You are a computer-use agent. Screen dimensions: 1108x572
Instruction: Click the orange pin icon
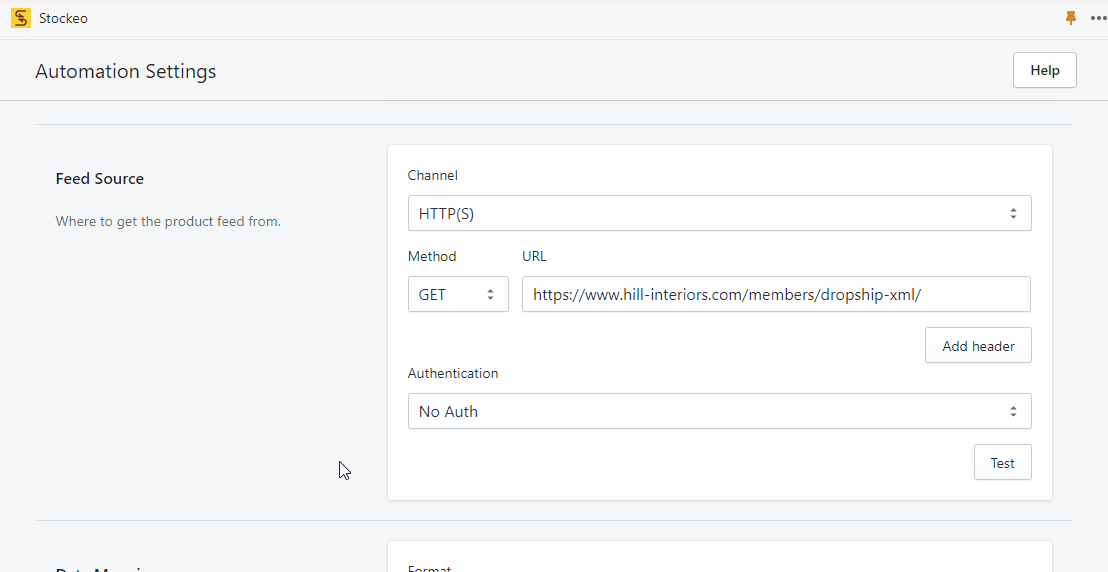(x=1071, y=18)
